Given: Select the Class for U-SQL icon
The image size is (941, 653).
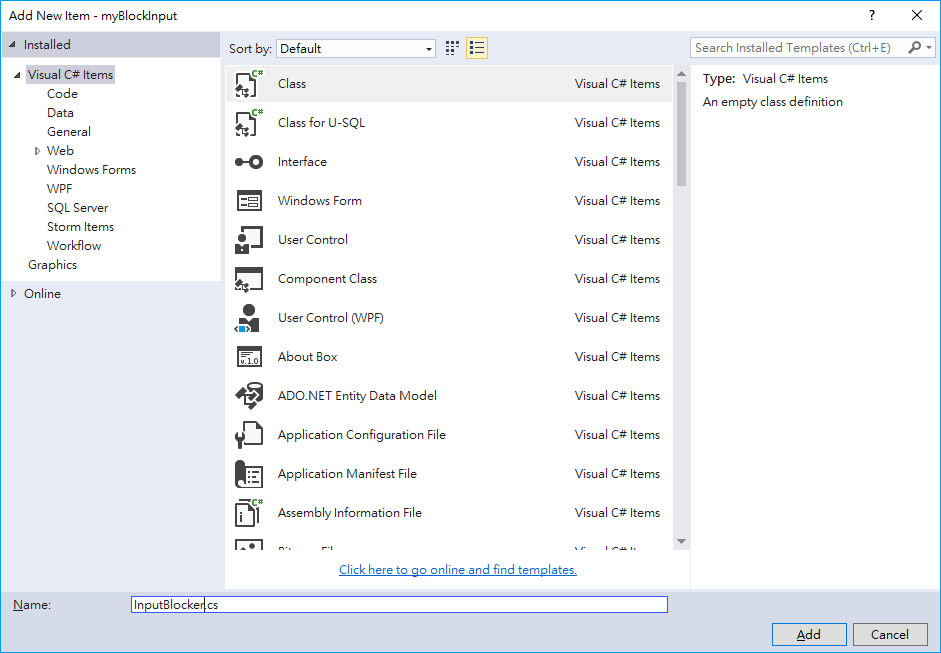Looking at the screenshot, I should tap(248, 123).
